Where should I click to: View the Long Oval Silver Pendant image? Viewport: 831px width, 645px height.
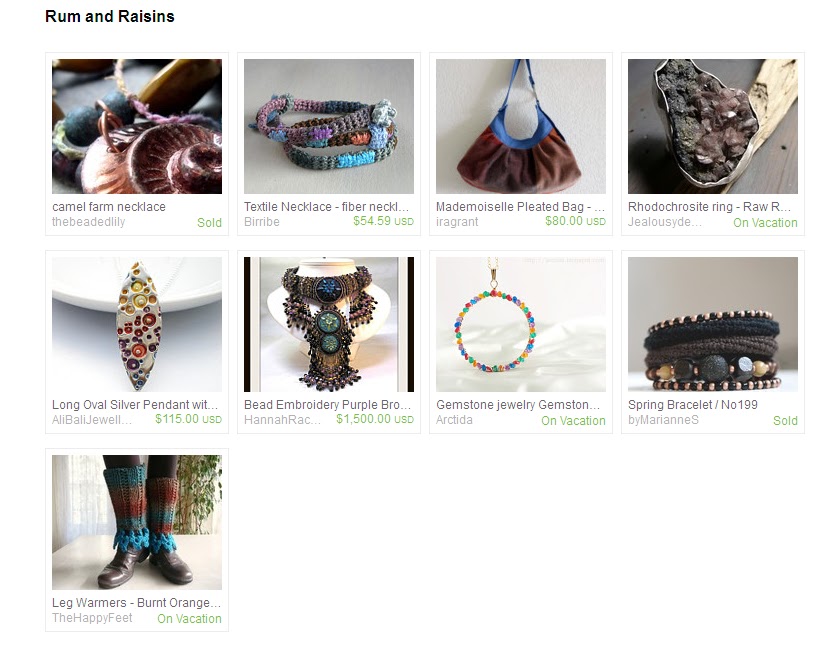tap(137, 324)
